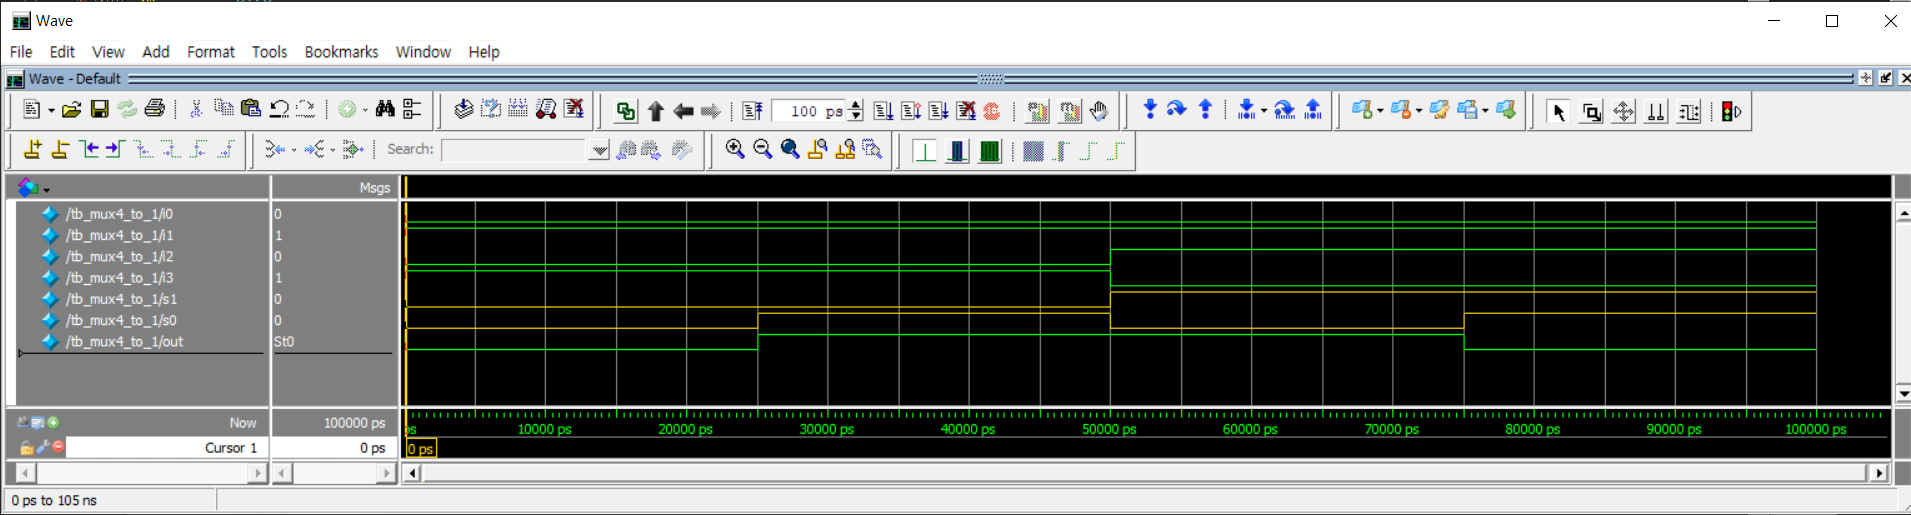The image size is (1911, 515).
Task: Click the Save floppy disk icon
Action: point(99,110)
